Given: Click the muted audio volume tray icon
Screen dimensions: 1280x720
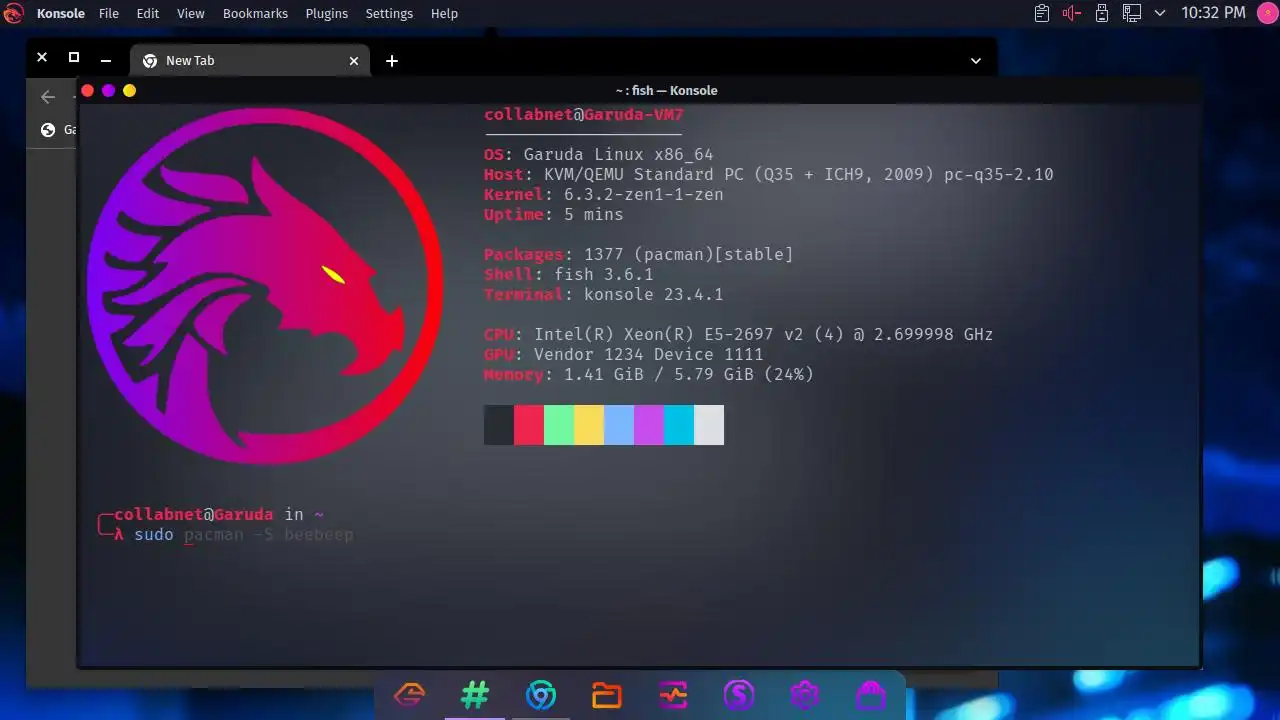Looking at the screenshot, I should 1072,13.
